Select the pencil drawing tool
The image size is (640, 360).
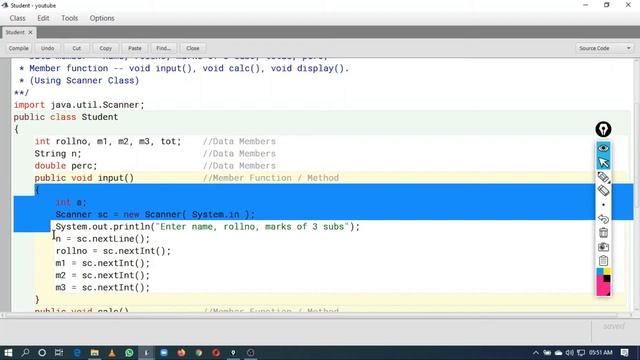pyautogui.click(x=603, y=177)
